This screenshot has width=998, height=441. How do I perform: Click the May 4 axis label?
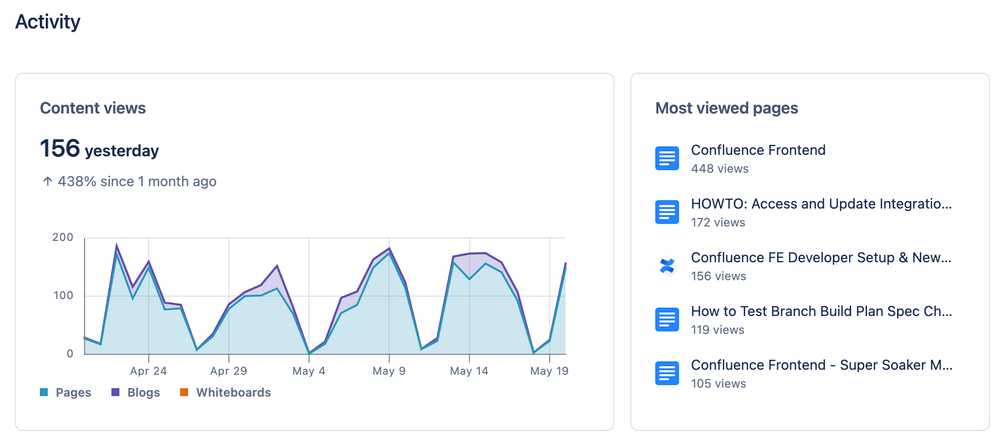coord(309,371)
